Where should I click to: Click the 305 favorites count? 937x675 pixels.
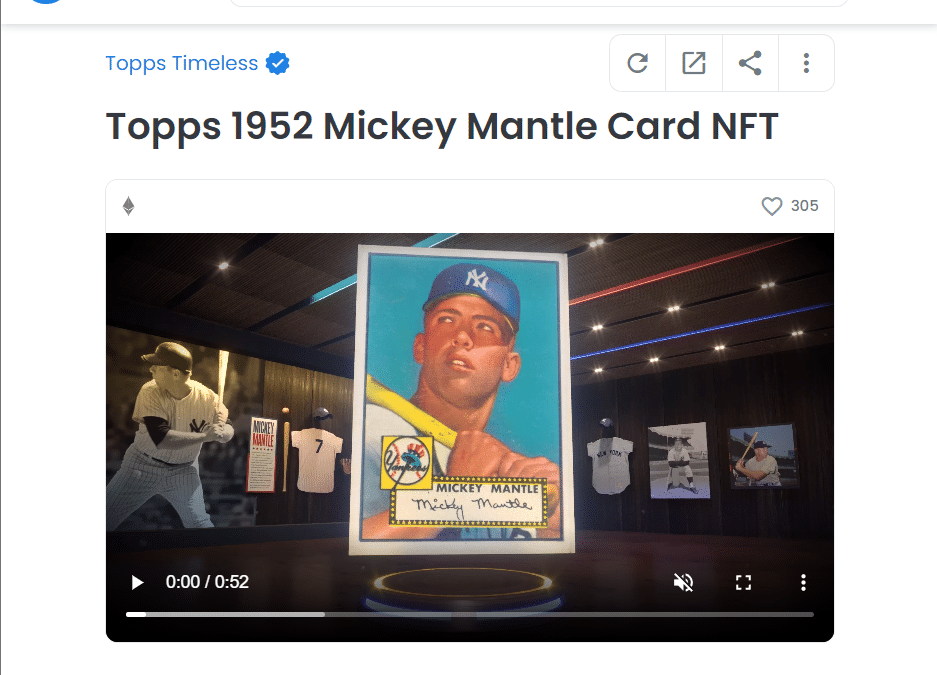pos(804,206)
